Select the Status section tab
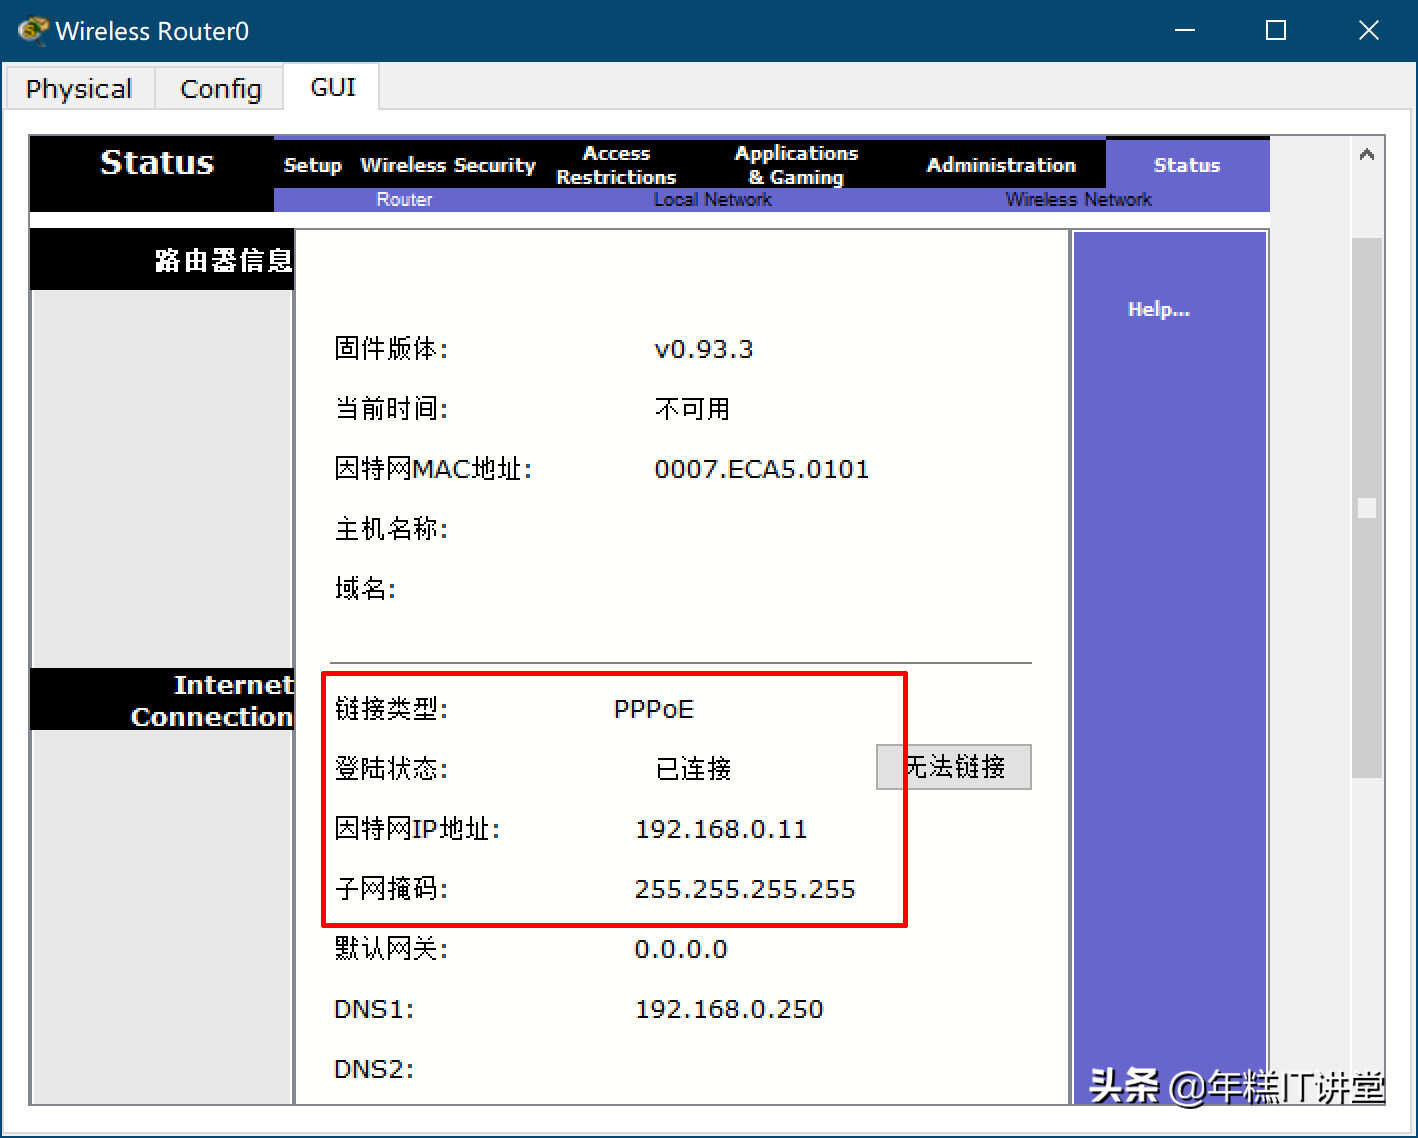This screenshot has width=1418, height=1138. (x=1187, y=165)
